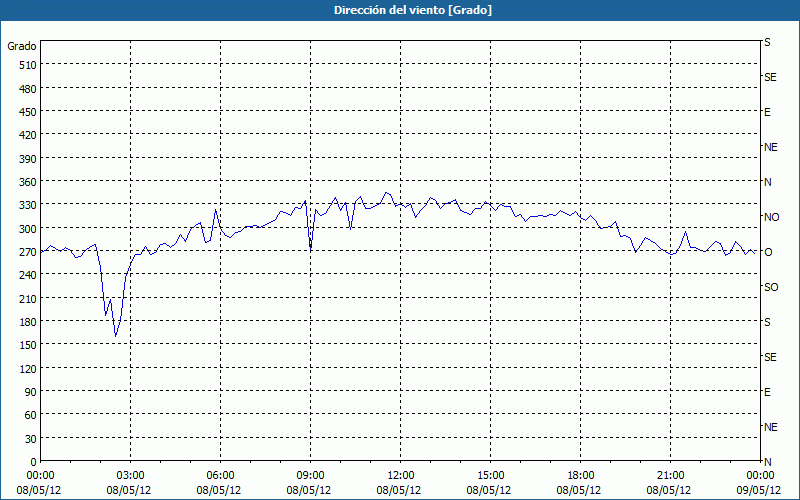Select the 390 y-axis value
Screen dimensions: 800x500
[x=28, y=159]
